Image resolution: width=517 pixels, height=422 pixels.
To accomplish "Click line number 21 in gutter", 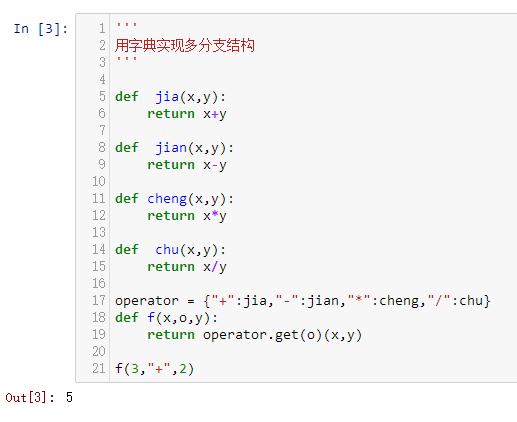I will (x=99, y=368).
